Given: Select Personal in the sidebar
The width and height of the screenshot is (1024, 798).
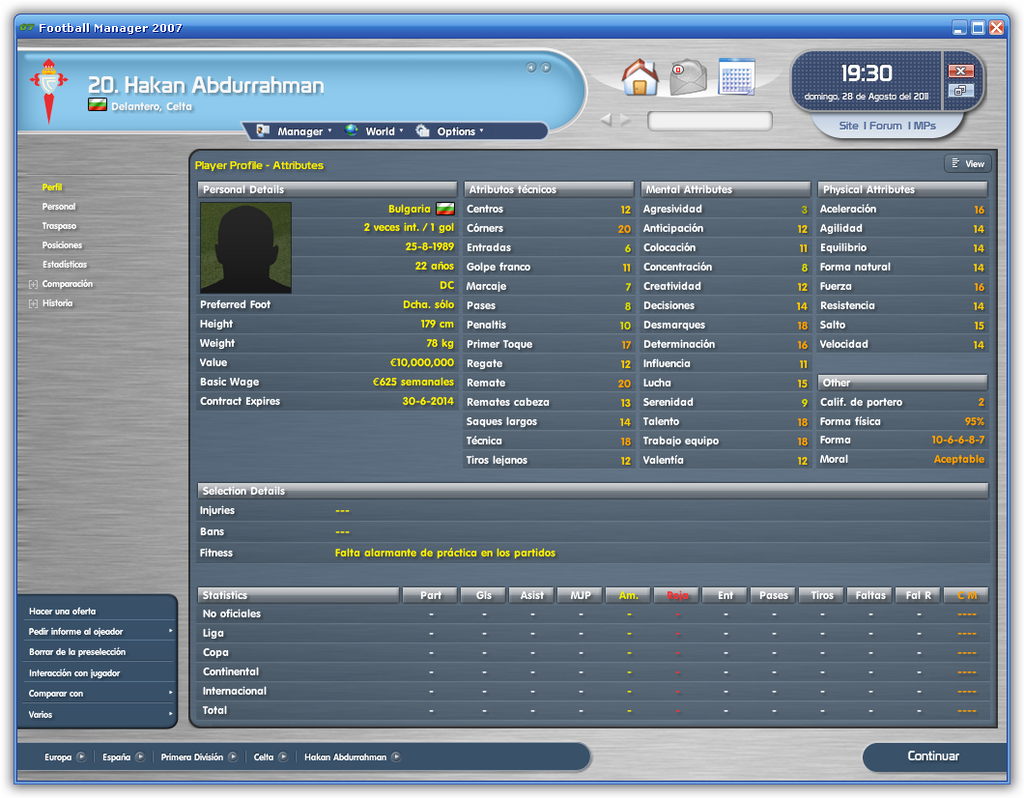Looking at the screenshot, I should (x=59, y=207).
